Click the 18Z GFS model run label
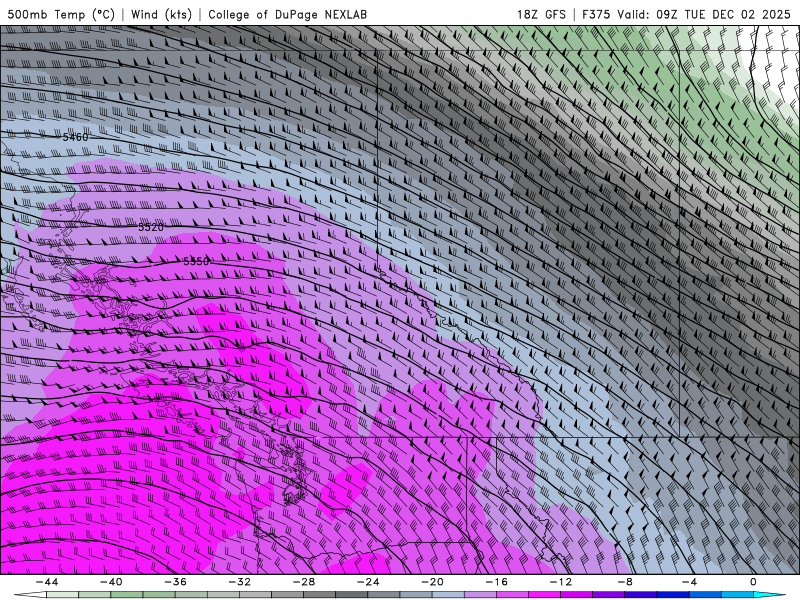800x600 pixels. point(541,14)
